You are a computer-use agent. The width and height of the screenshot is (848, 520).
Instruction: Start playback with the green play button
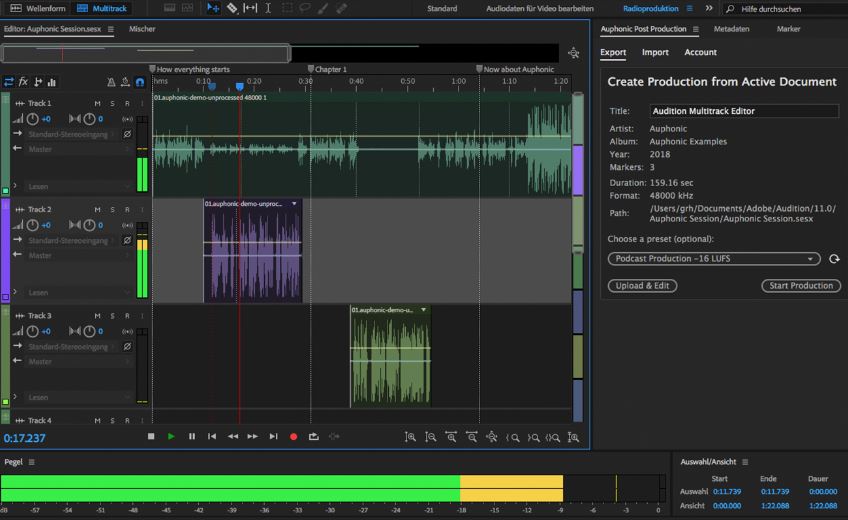(x=171, y=436)
